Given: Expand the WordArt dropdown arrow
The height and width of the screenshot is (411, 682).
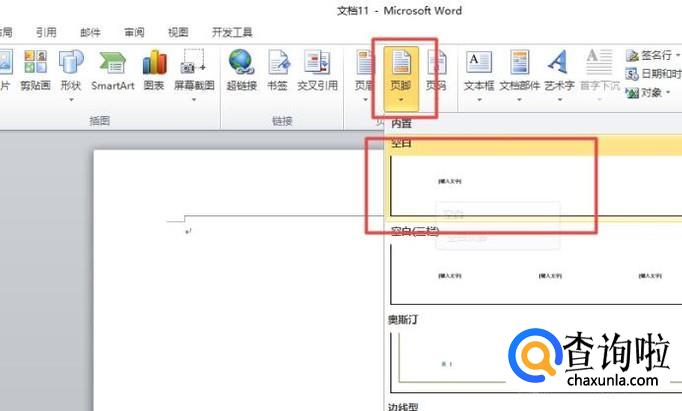Looking at the screenshot, I should [560, 100].
